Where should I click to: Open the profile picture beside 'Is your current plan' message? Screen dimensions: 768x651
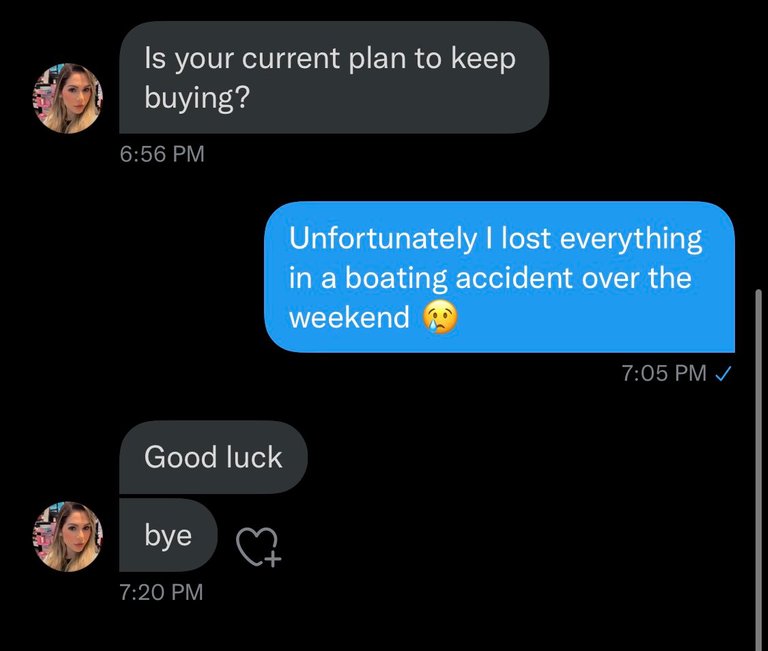point(68,98)
